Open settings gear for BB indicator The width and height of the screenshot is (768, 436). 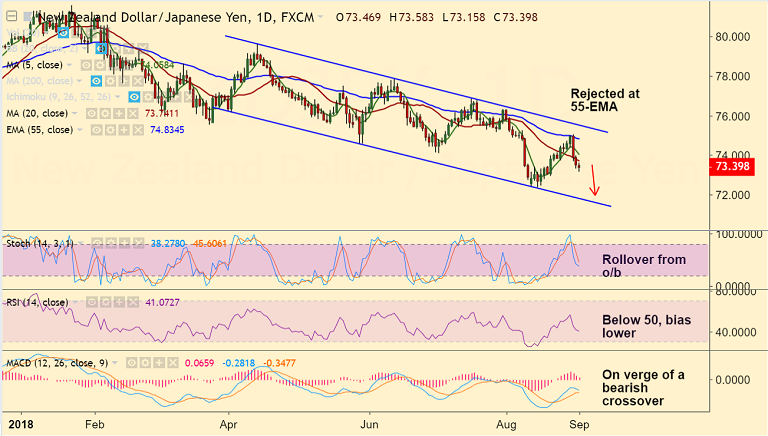pyautogui.click(x=116, y=48)
